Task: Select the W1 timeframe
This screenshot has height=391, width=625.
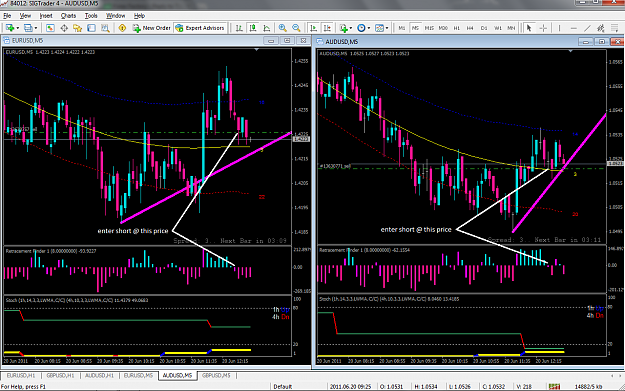Action: (498, 28)
